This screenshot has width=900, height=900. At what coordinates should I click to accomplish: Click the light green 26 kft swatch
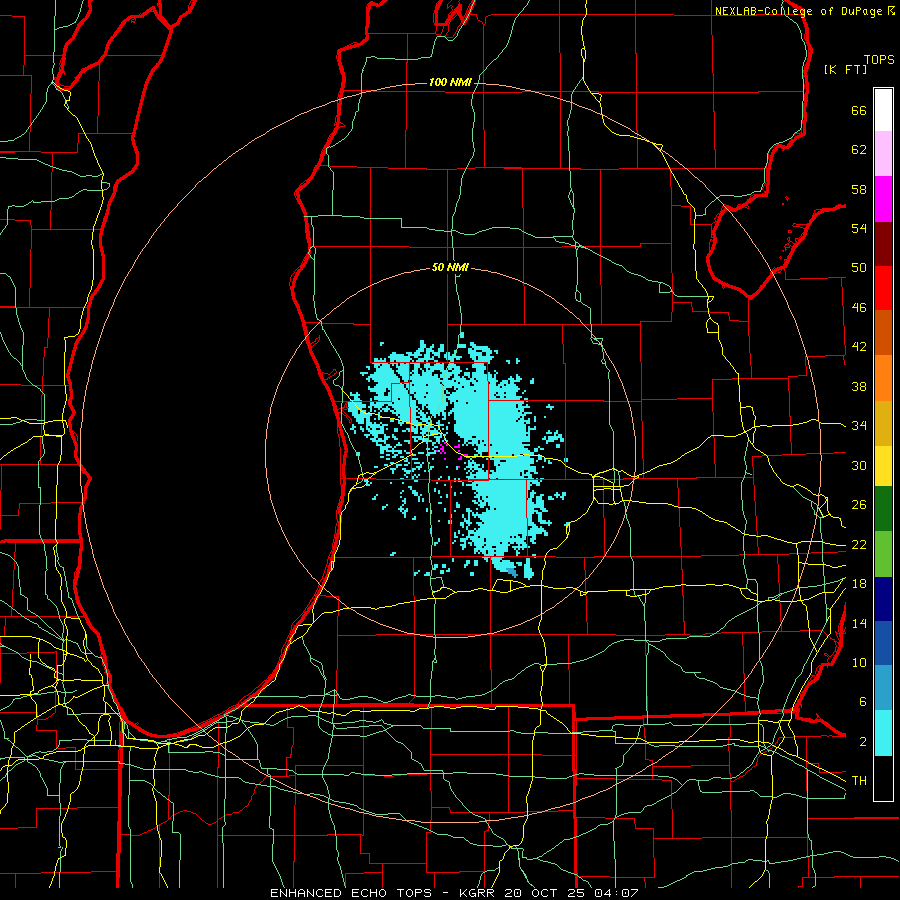pyautogui.click(x=883, y=554)
